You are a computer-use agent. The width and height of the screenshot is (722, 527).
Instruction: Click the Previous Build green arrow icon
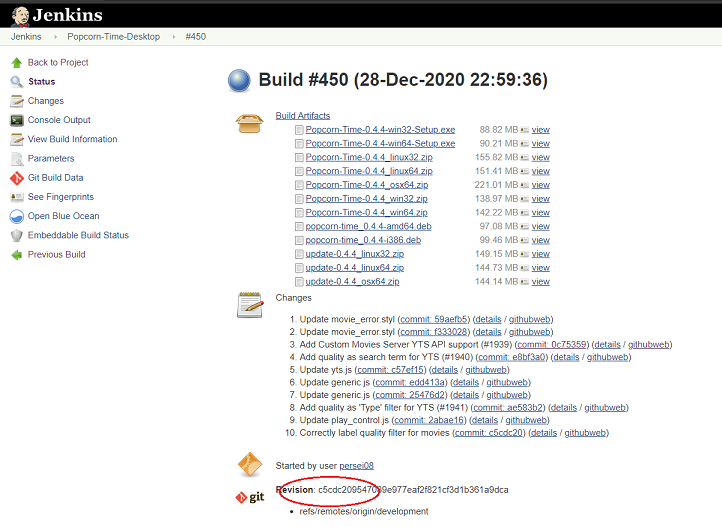[x=17, y=255]
